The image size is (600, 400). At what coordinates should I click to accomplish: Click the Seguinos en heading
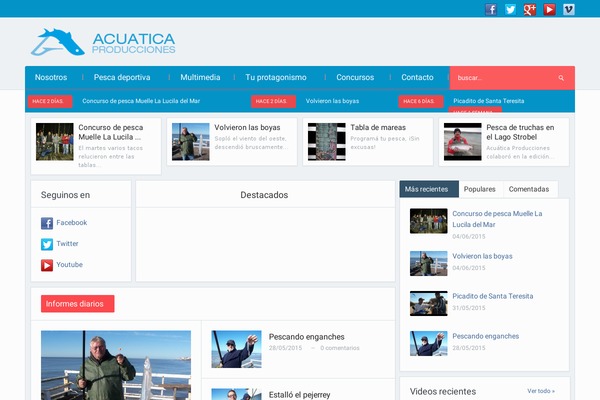[x=65, y=195]
